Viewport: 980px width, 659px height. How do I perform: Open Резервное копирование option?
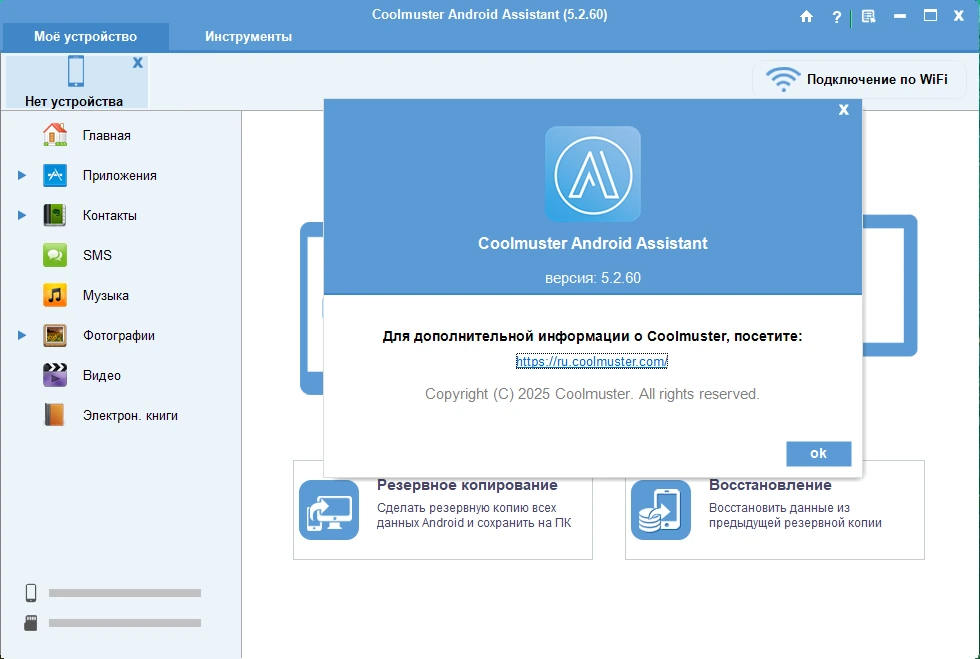point(442,510)
